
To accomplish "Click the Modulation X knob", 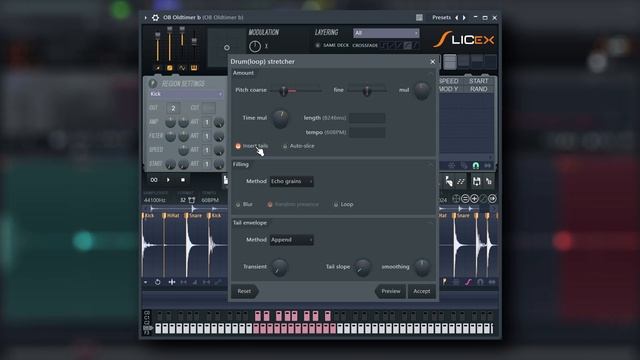I will click(255, 47).
